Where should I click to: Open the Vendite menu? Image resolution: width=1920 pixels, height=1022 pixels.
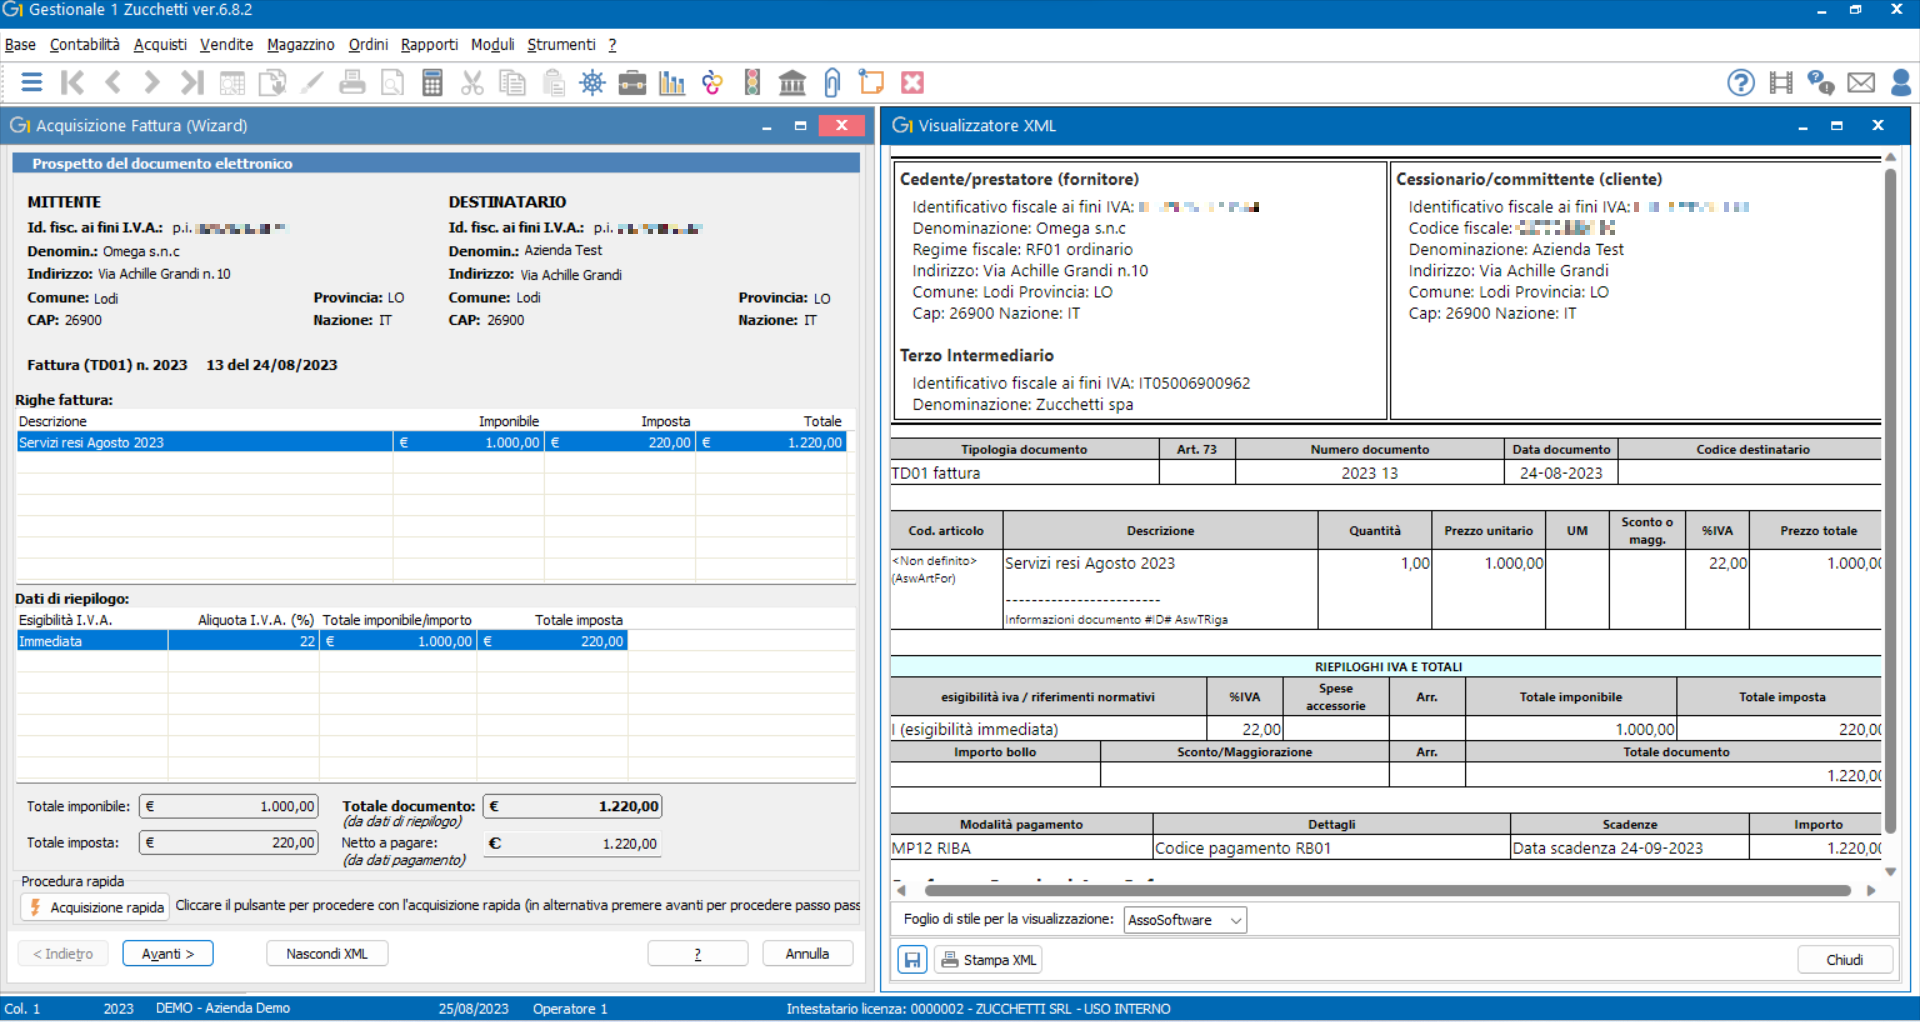point(226,44)
